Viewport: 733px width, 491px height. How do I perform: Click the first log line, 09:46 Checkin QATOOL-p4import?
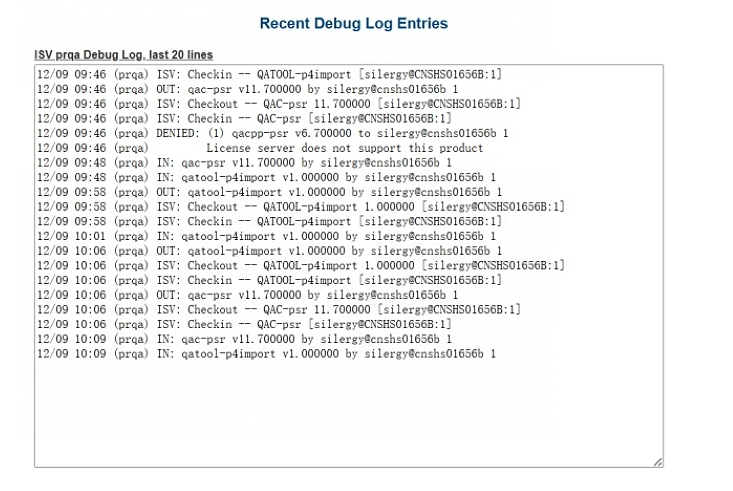[x=268, y=74]
